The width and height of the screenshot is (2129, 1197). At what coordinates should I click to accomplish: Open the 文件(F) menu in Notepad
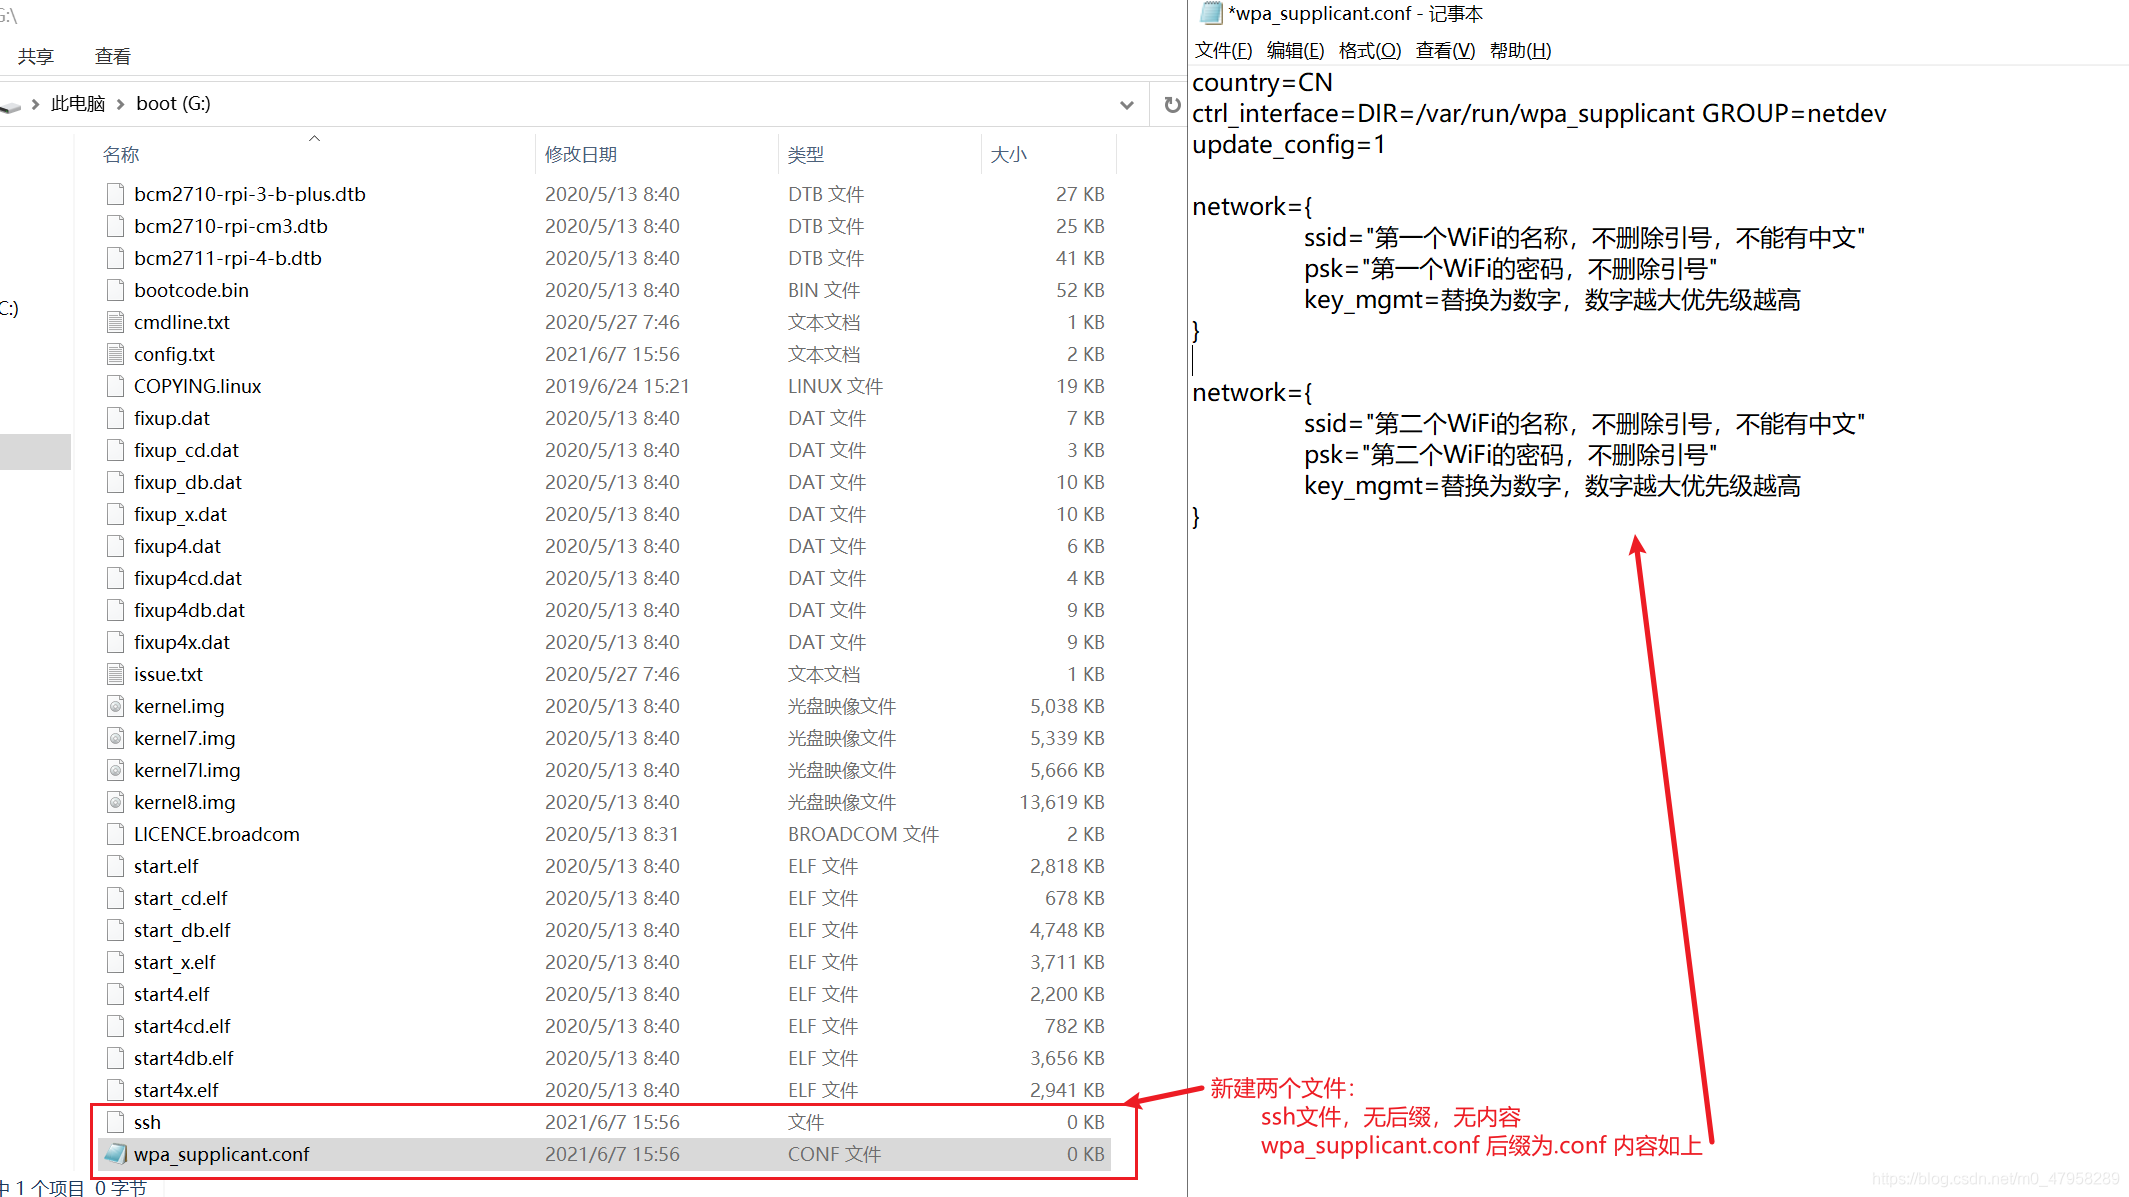point(1223,50)
